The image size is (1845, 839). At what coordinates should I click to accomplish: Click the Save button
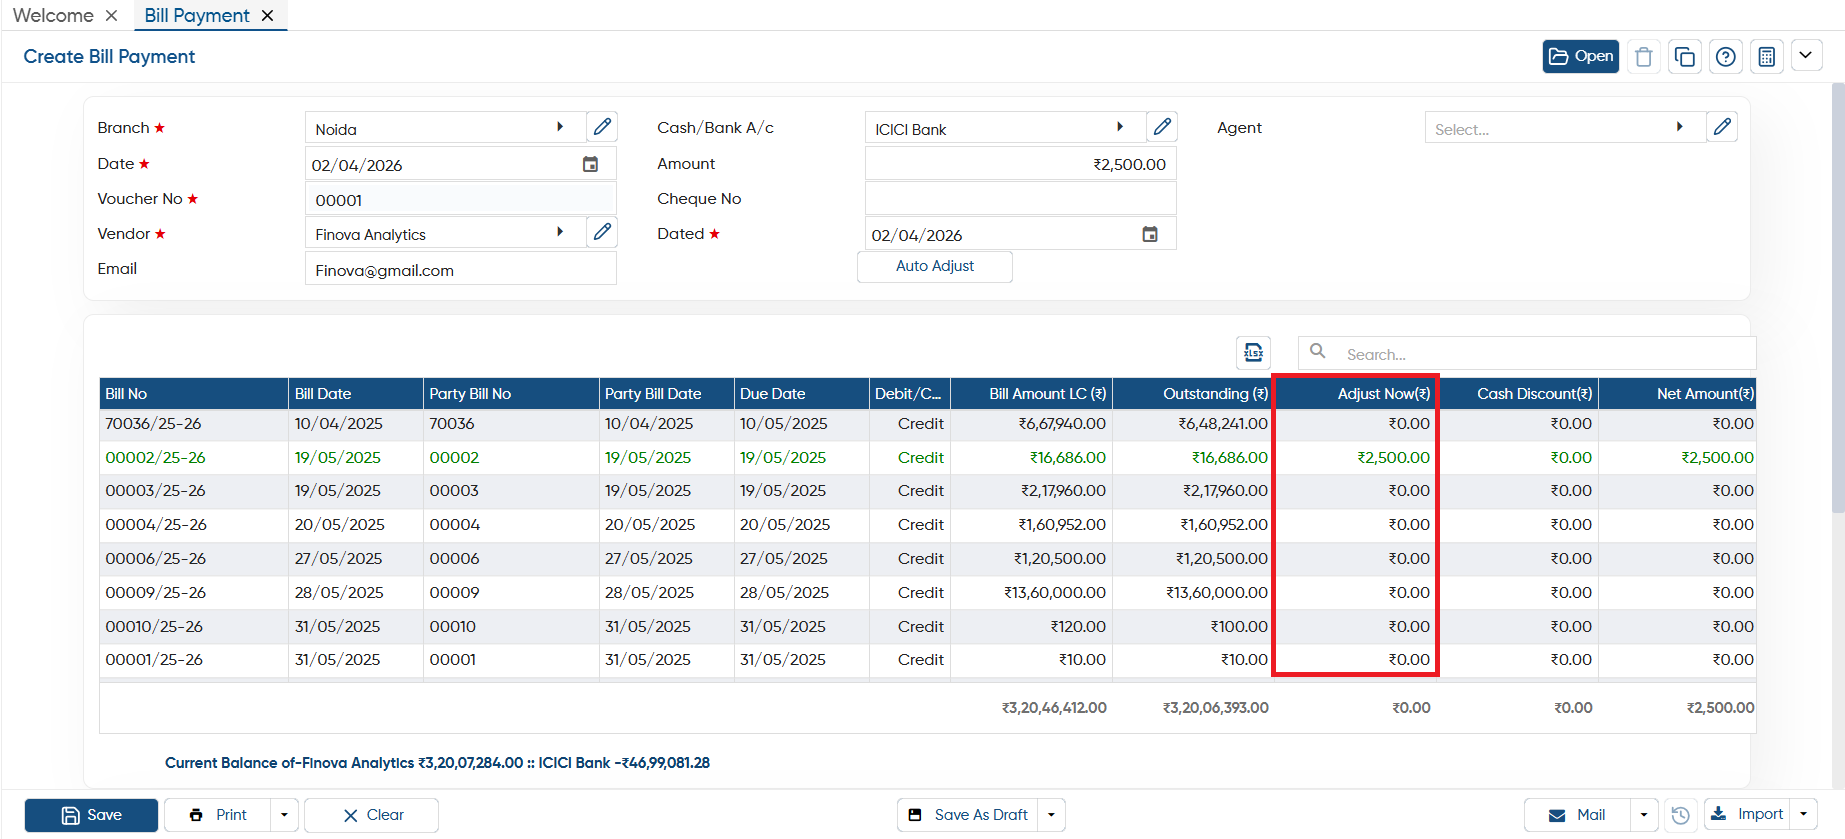point(91,815)
